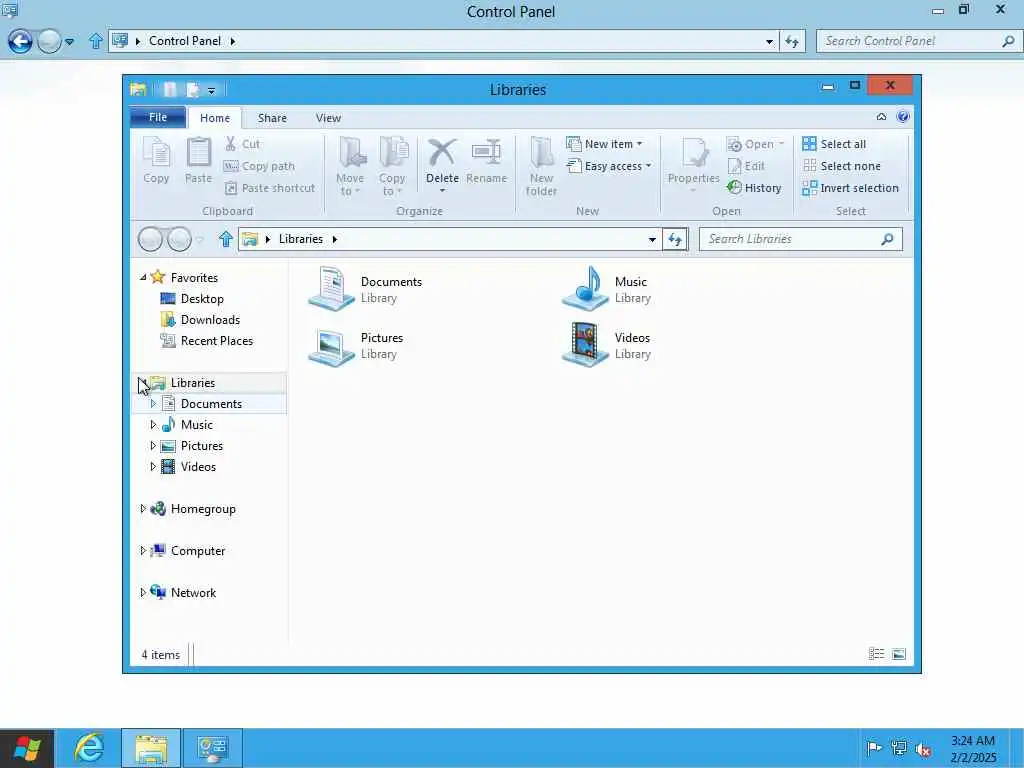This screenshot has height=768, width=1024.
Task: Switch to large icons view in status bar
Action: click(899, 654)
